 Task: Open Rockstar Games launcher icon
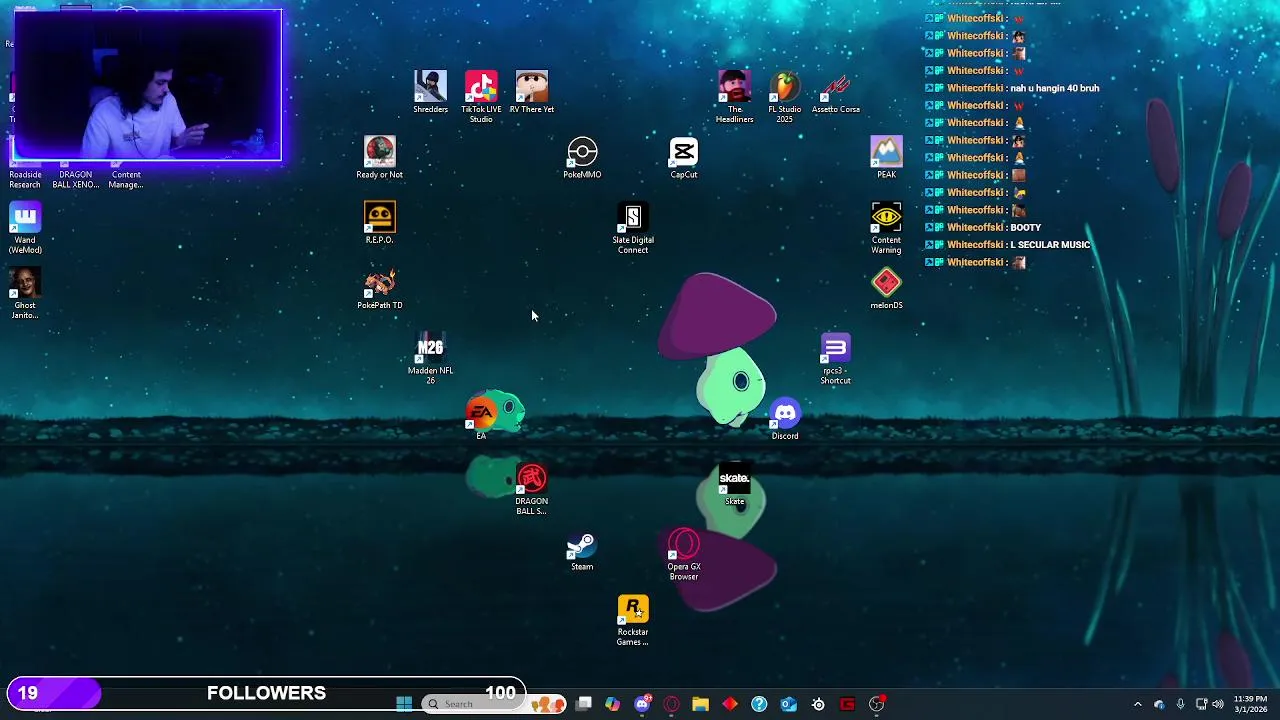point(633,620)
